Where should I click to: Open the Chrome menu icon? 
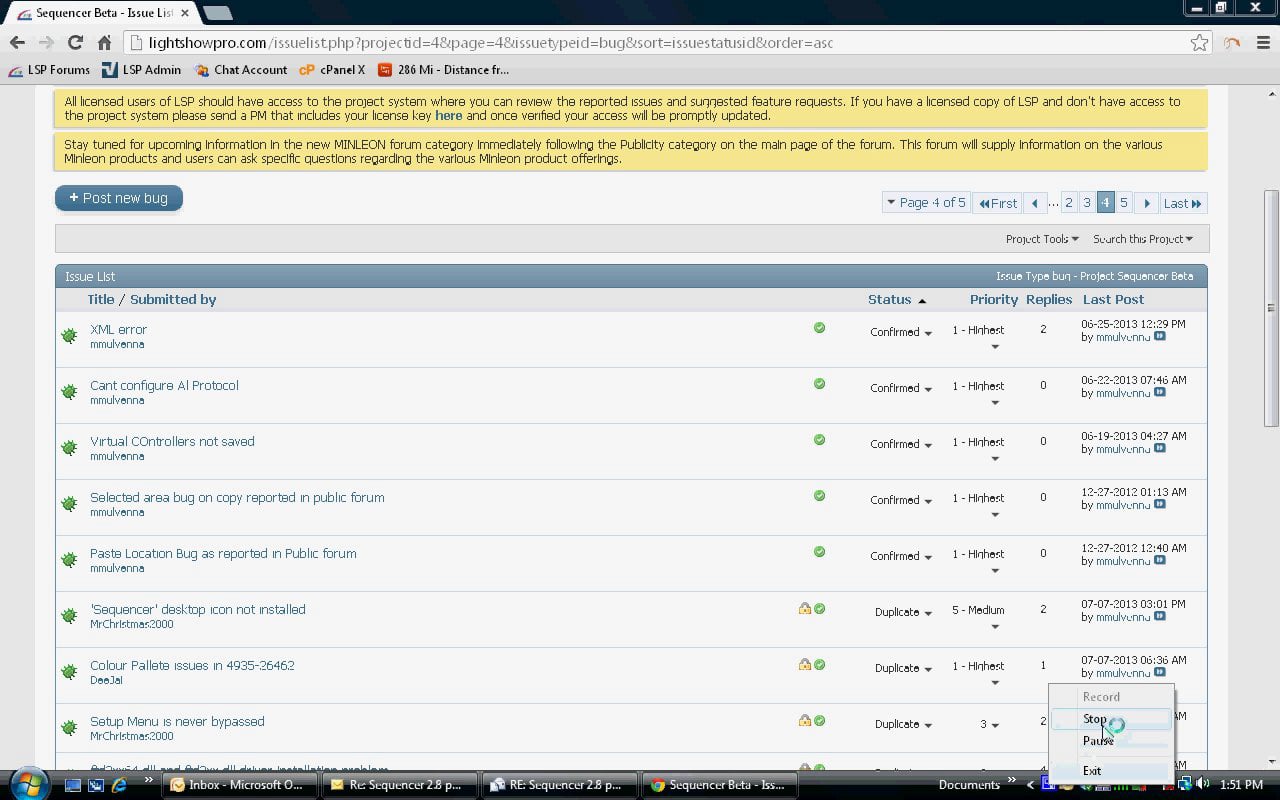click(1261, 43)
